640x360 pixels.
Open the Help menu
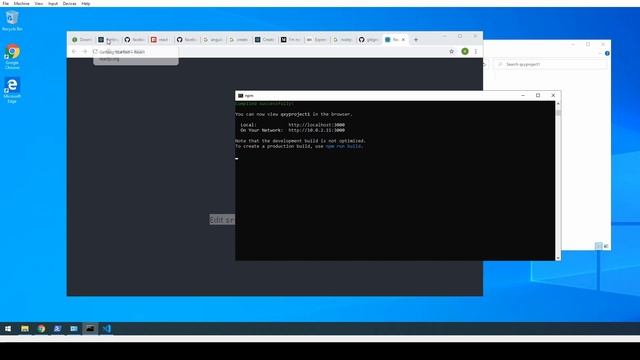[x=86, y=3]
